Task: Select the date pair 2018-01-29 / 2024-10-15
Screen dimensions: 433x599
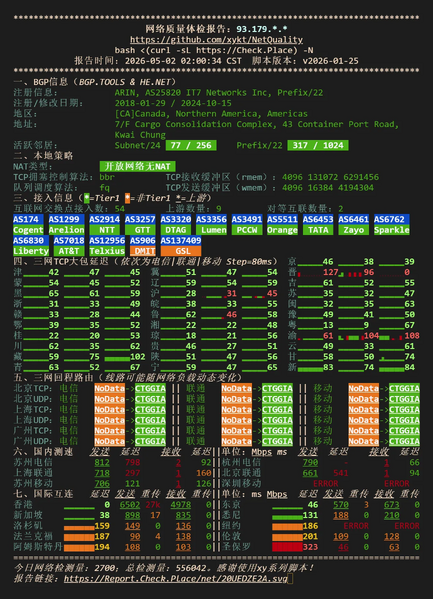Action: [173, 103]
